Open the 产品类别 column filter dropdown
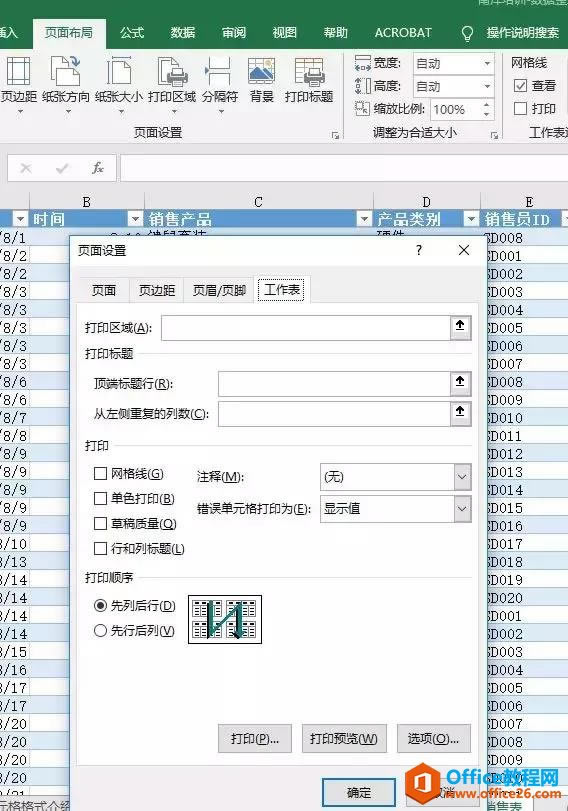This screenshot has width=568, height=811. [471, 219]
